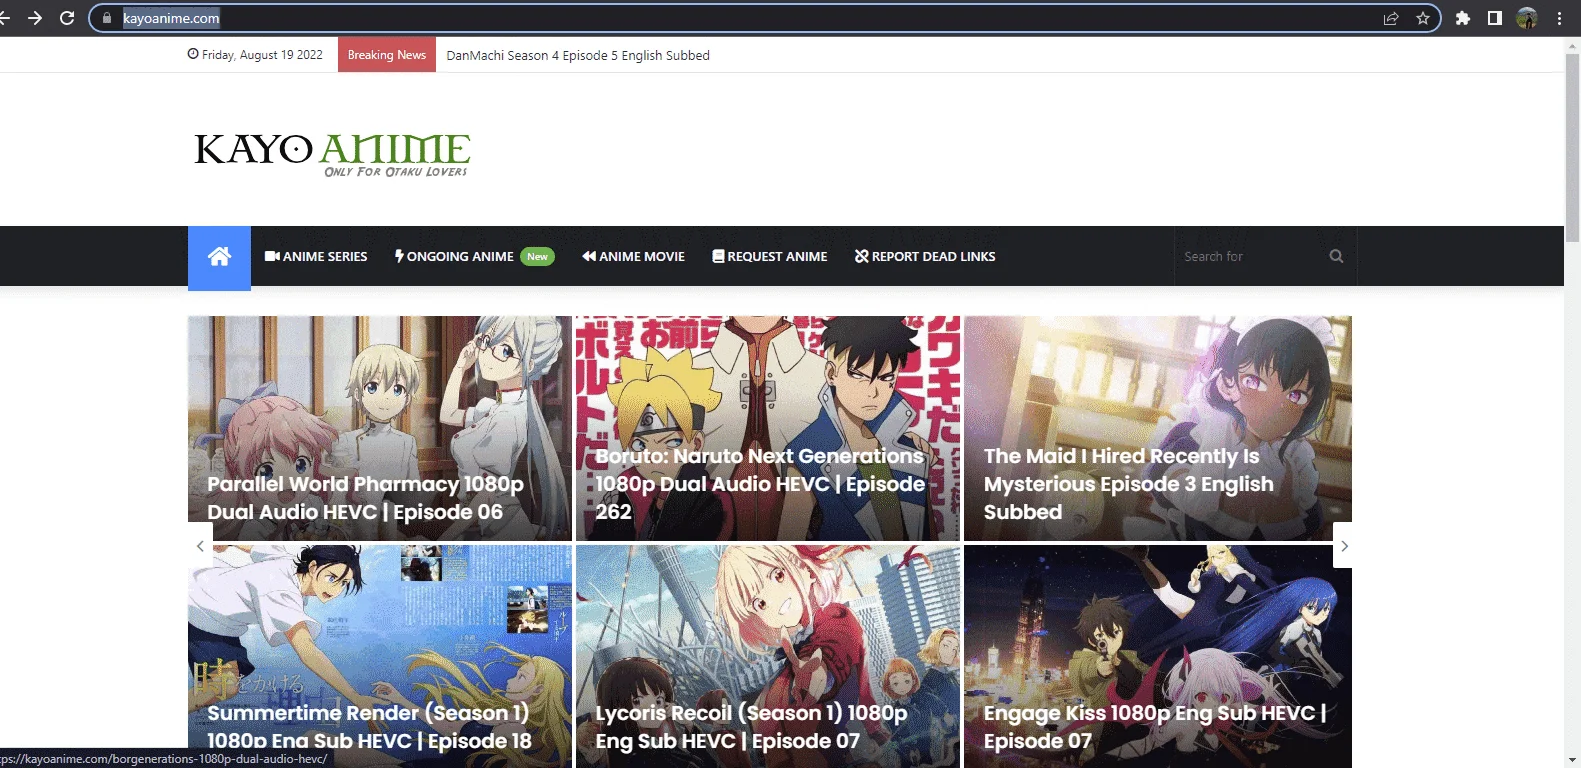1581x768 pixels.
Task: Click the home icon in the navigation bar
Action: click(219, 257)
